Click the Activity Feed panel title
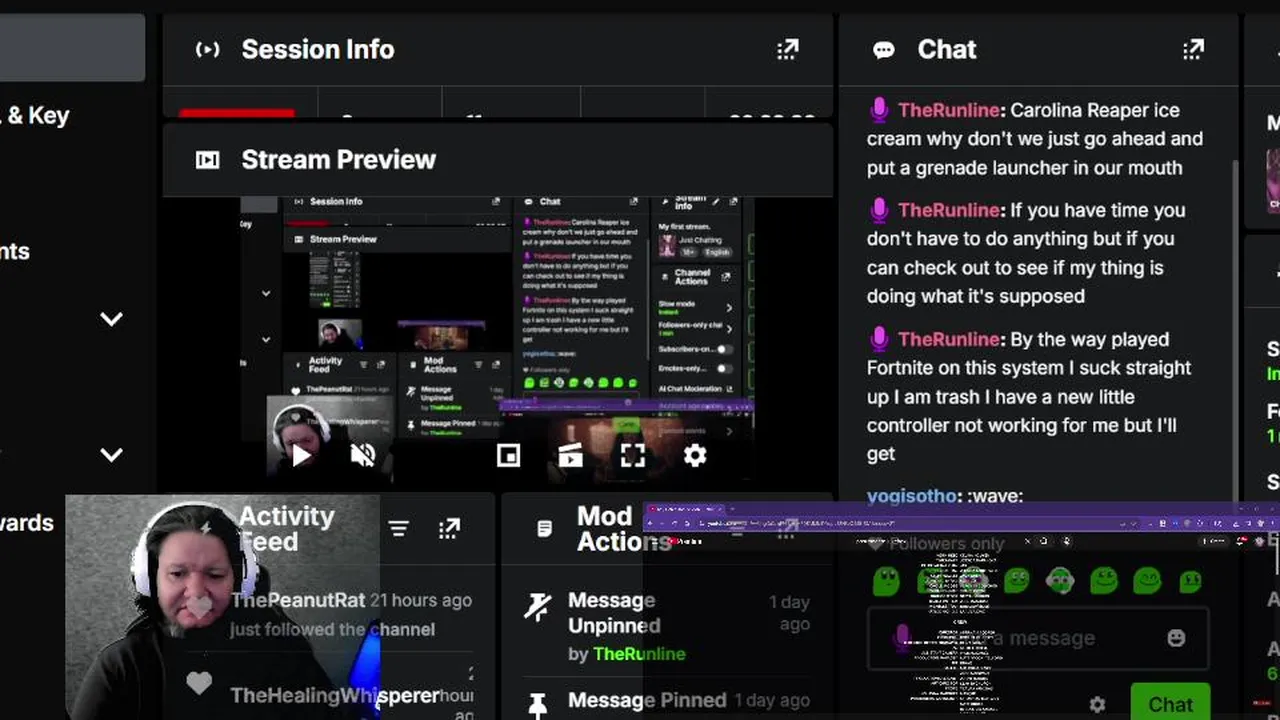Image resolution: width=1280 pixels, height=720 pixels. (286, 529)
